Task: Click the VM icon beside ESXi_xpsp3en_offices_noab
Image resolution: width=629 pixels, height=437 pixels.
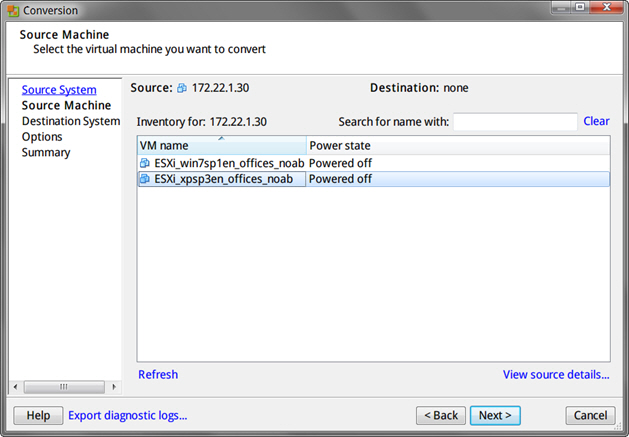Action: (x=145, y=179)
